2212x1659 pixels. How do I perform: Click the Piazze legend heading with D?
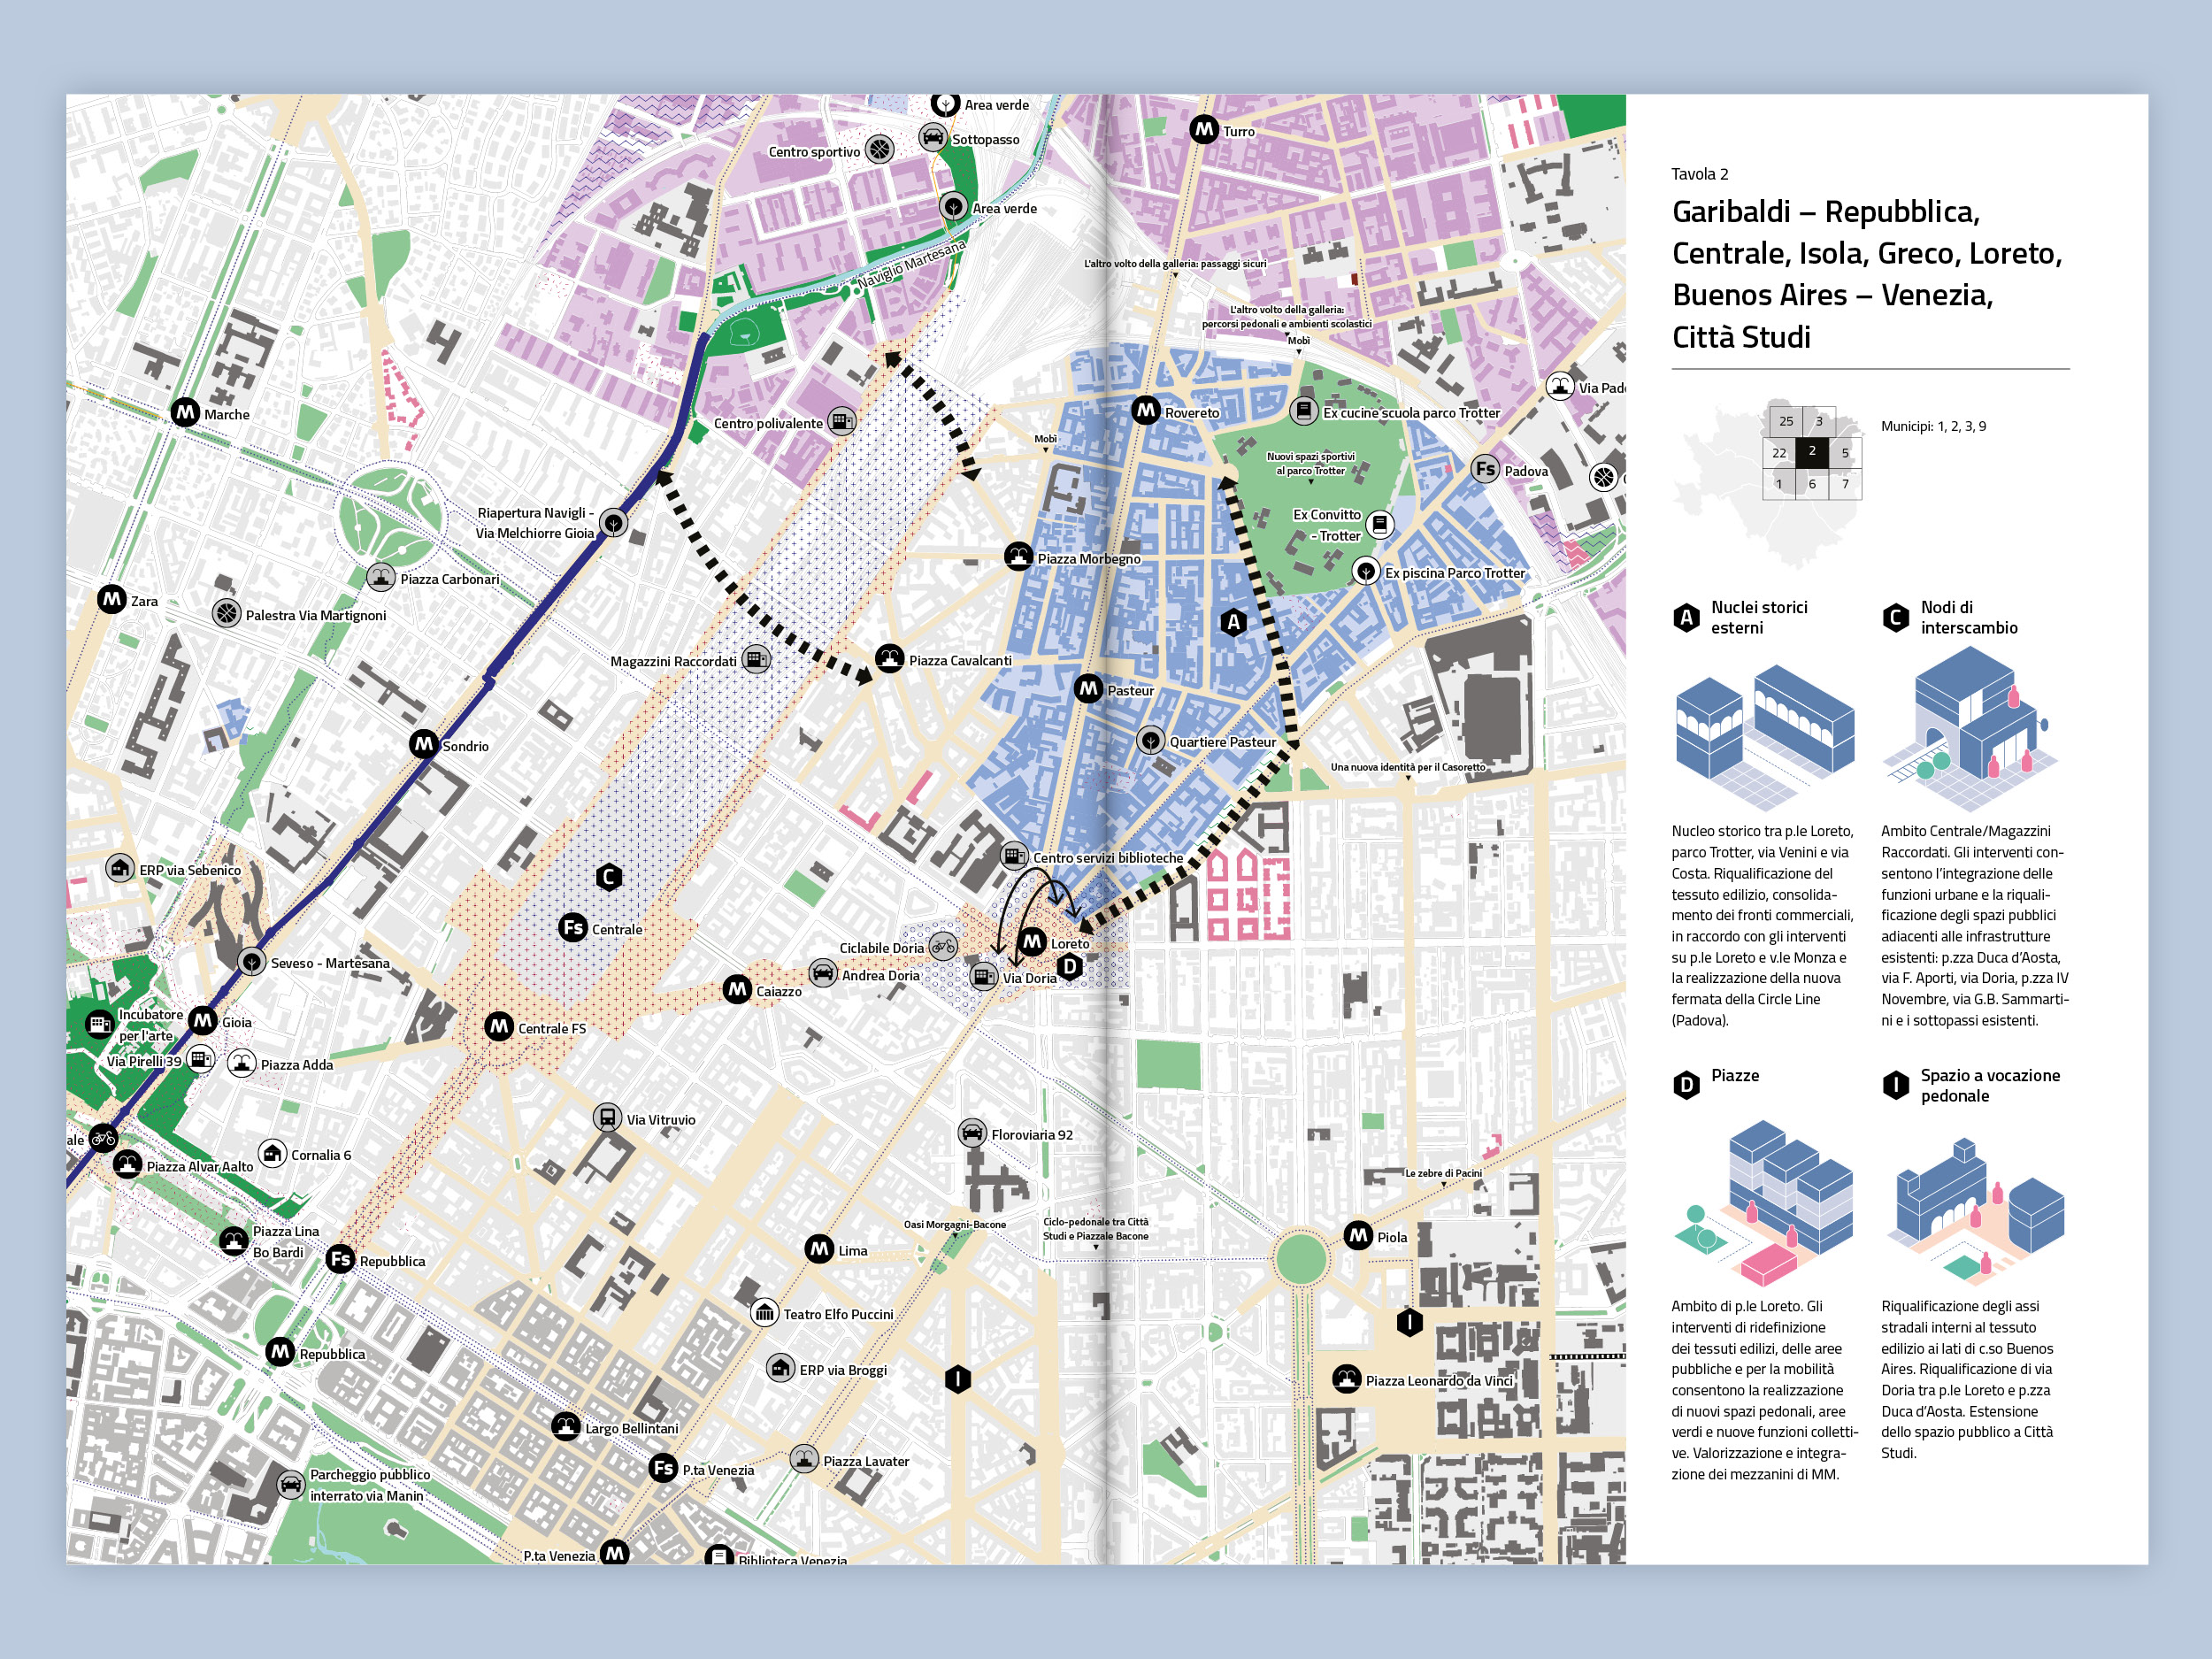(x=1734, y=1076)
